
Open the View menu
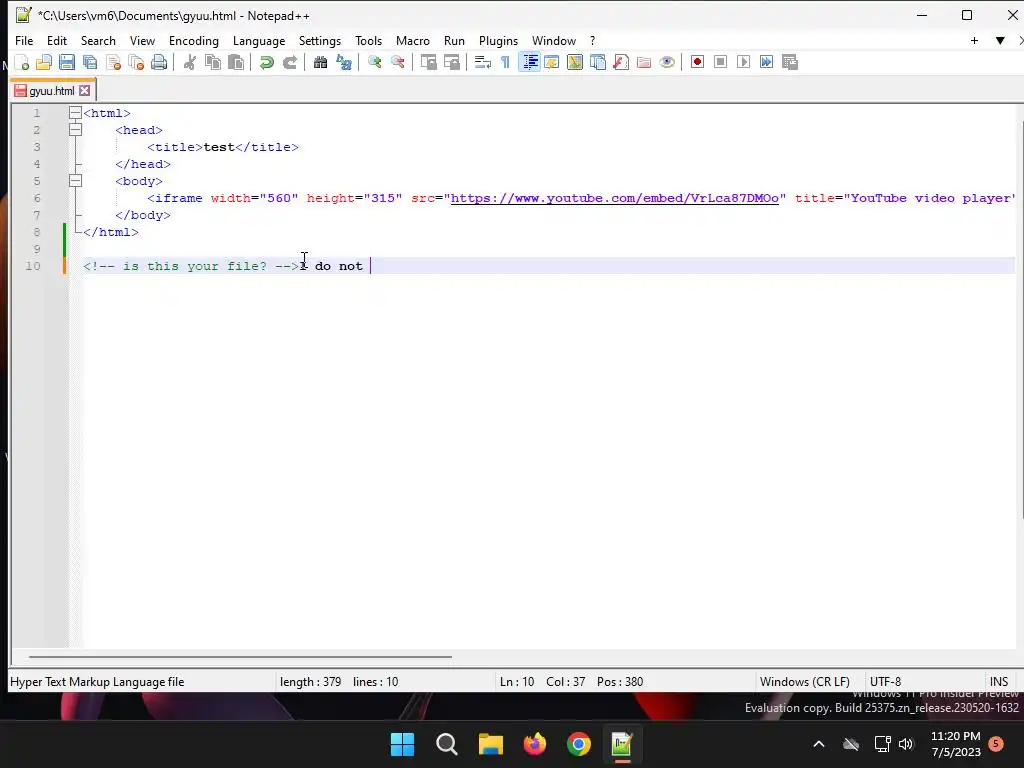coord(142,40)
